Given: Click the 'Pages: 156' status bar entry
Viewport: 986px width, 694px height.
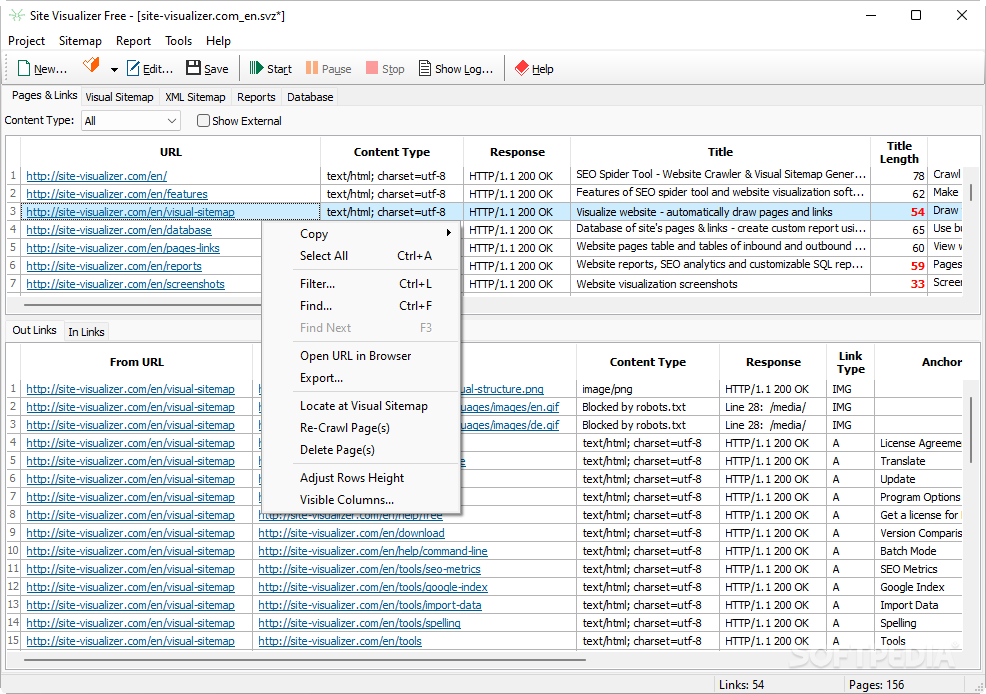Looking at the screenshot, I should click(x=876, y=685).
